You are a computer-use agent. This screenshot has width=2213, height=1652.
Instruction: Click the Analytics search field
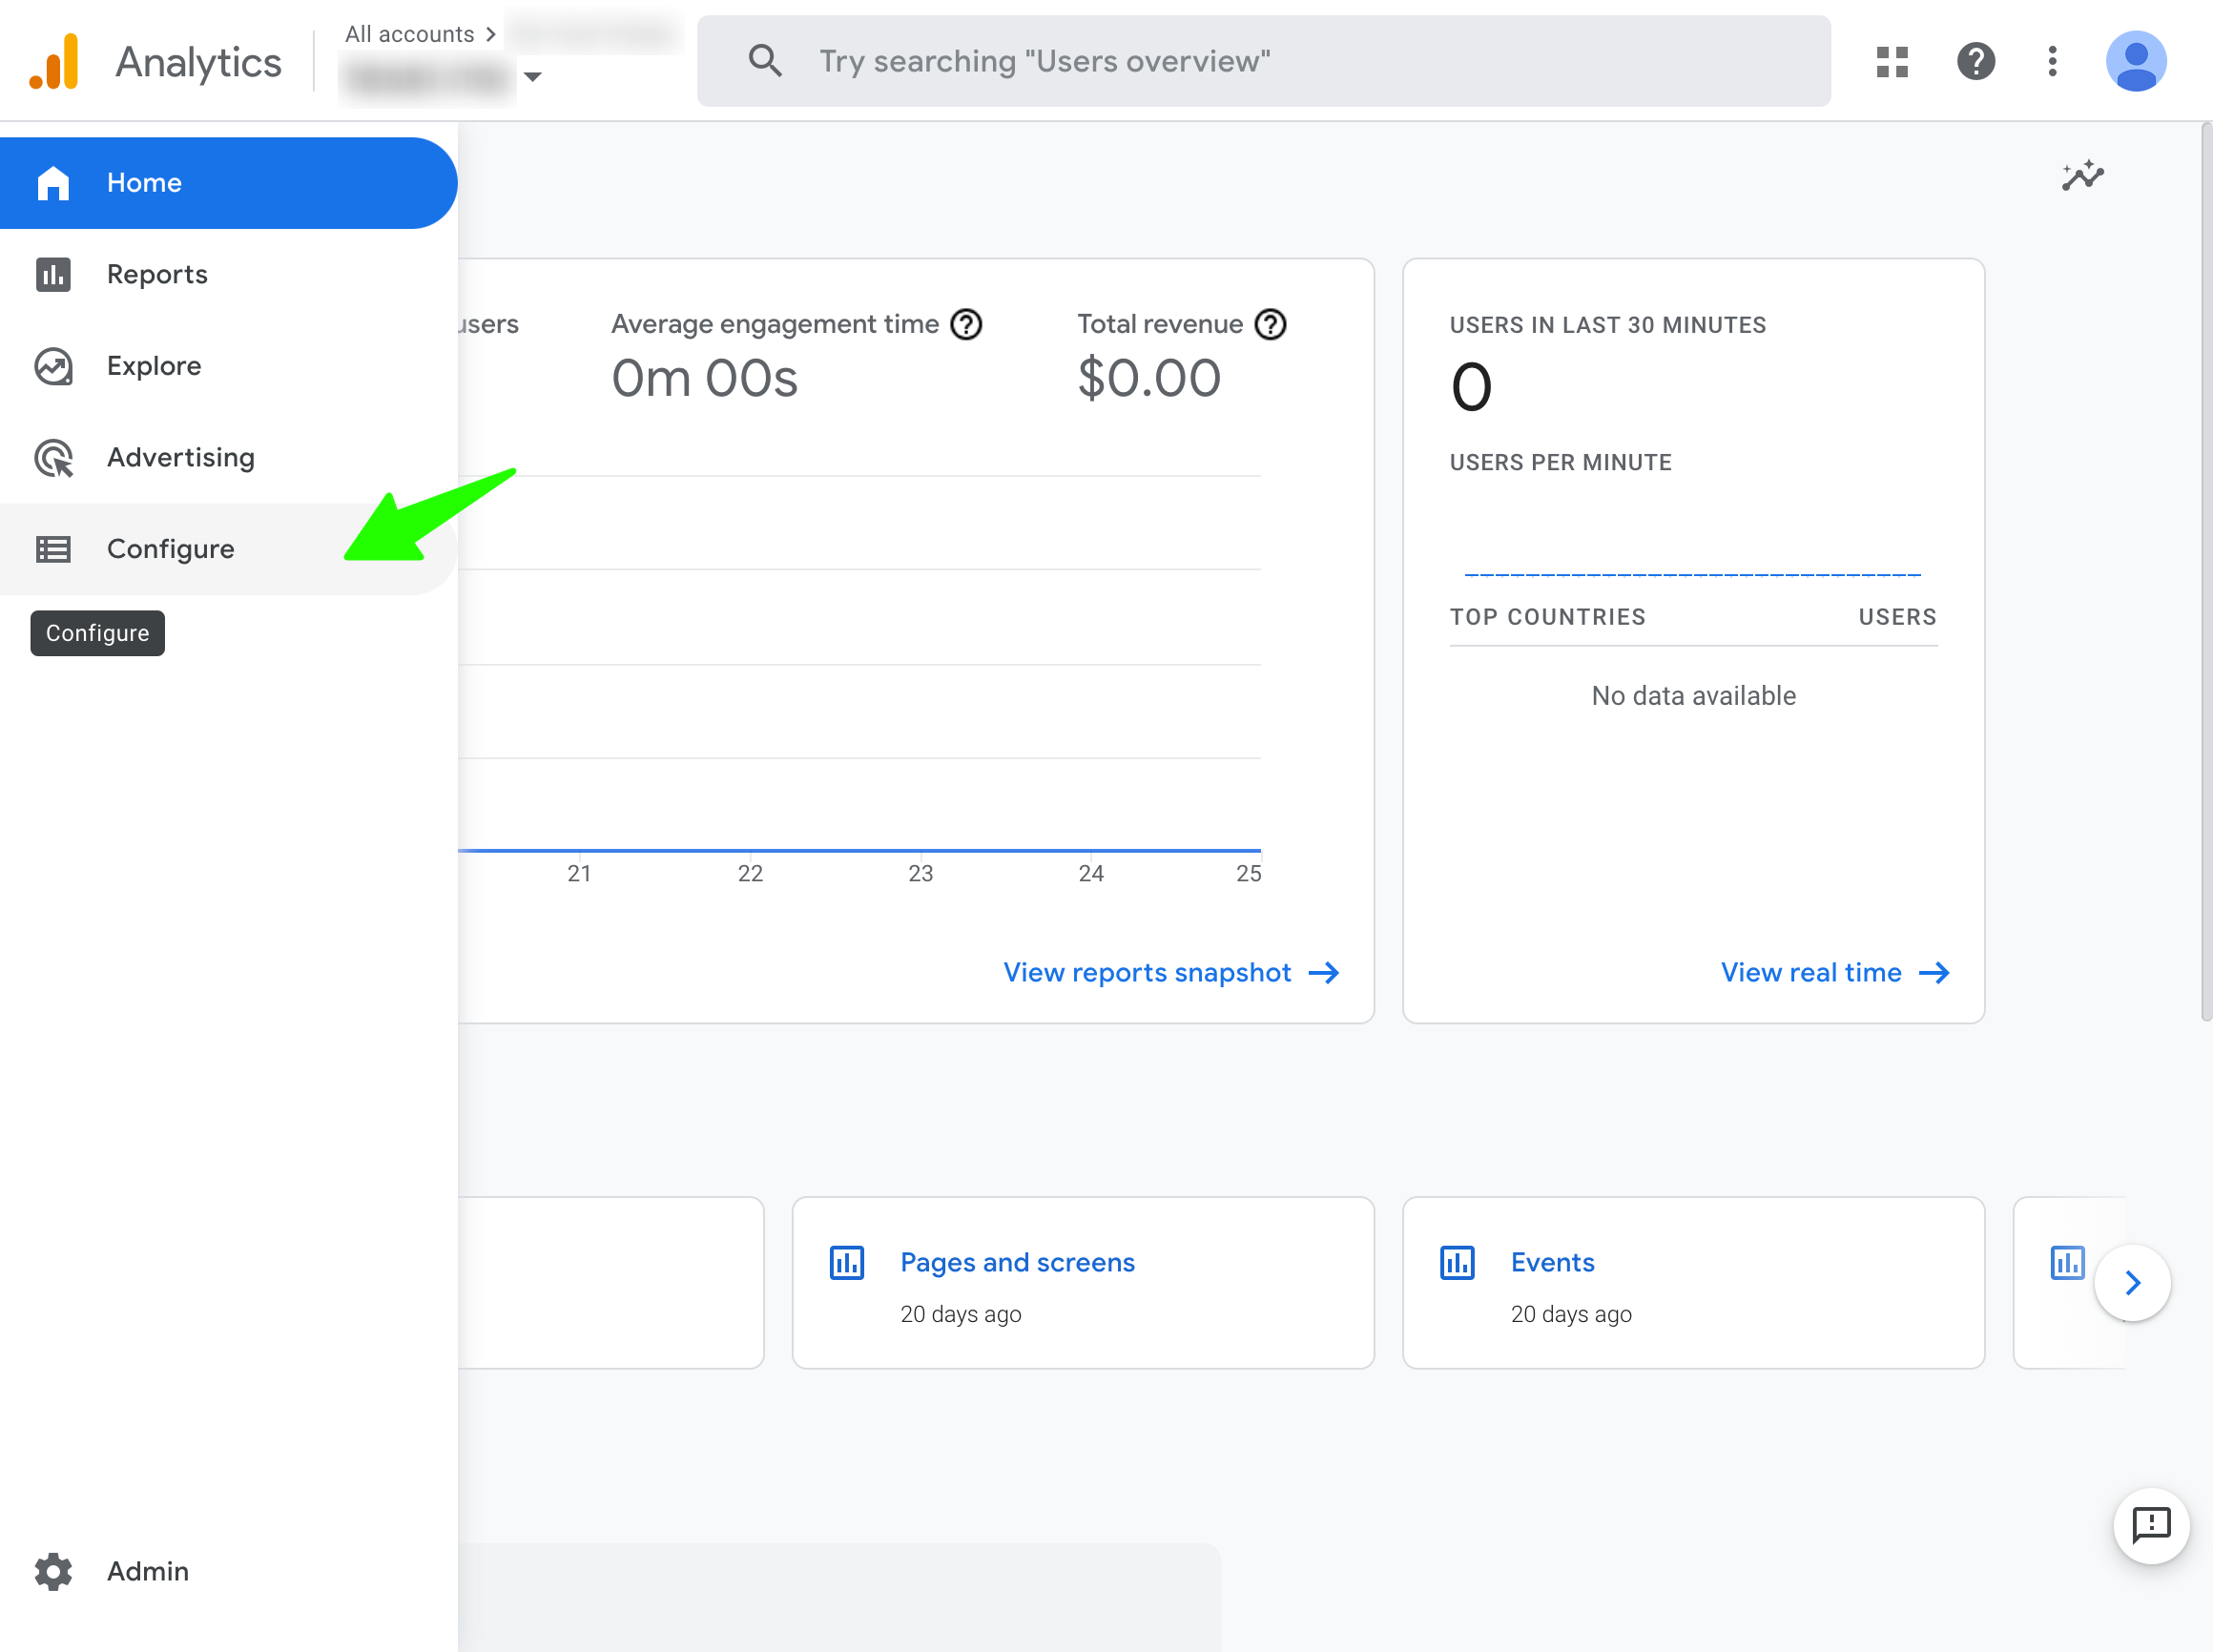(x=1263, y=62)
